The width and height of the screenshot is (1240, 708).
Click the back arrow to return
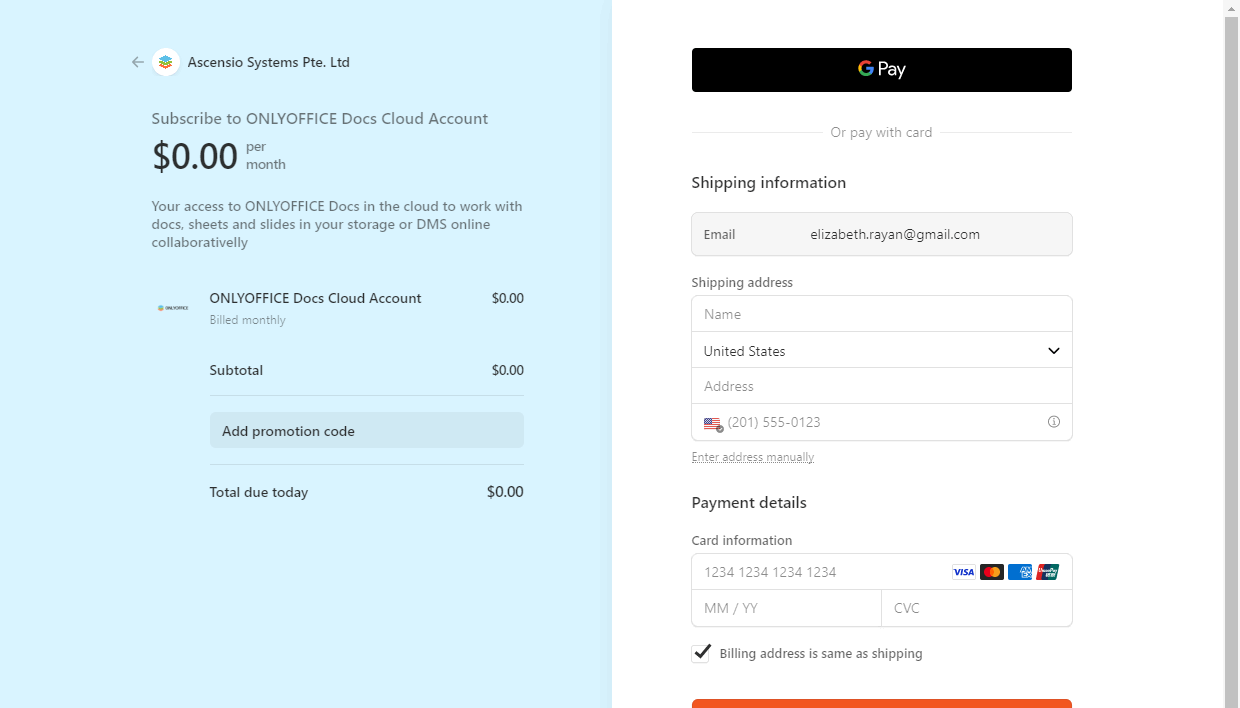pos(137,61)
